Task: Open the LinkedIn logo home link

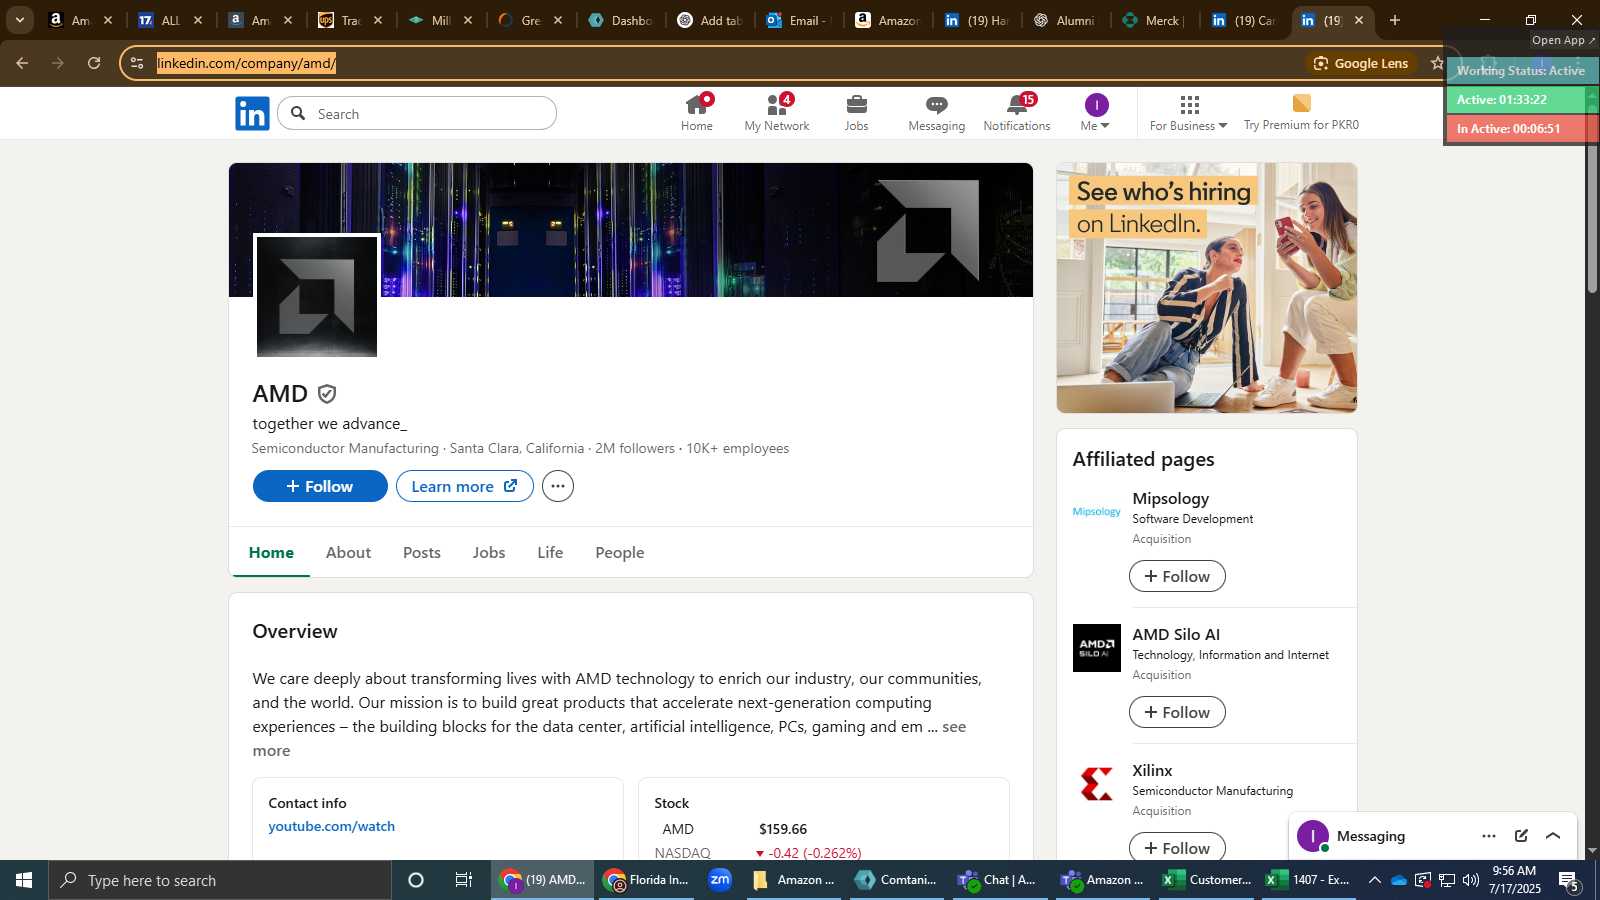Action: [252, 114]
